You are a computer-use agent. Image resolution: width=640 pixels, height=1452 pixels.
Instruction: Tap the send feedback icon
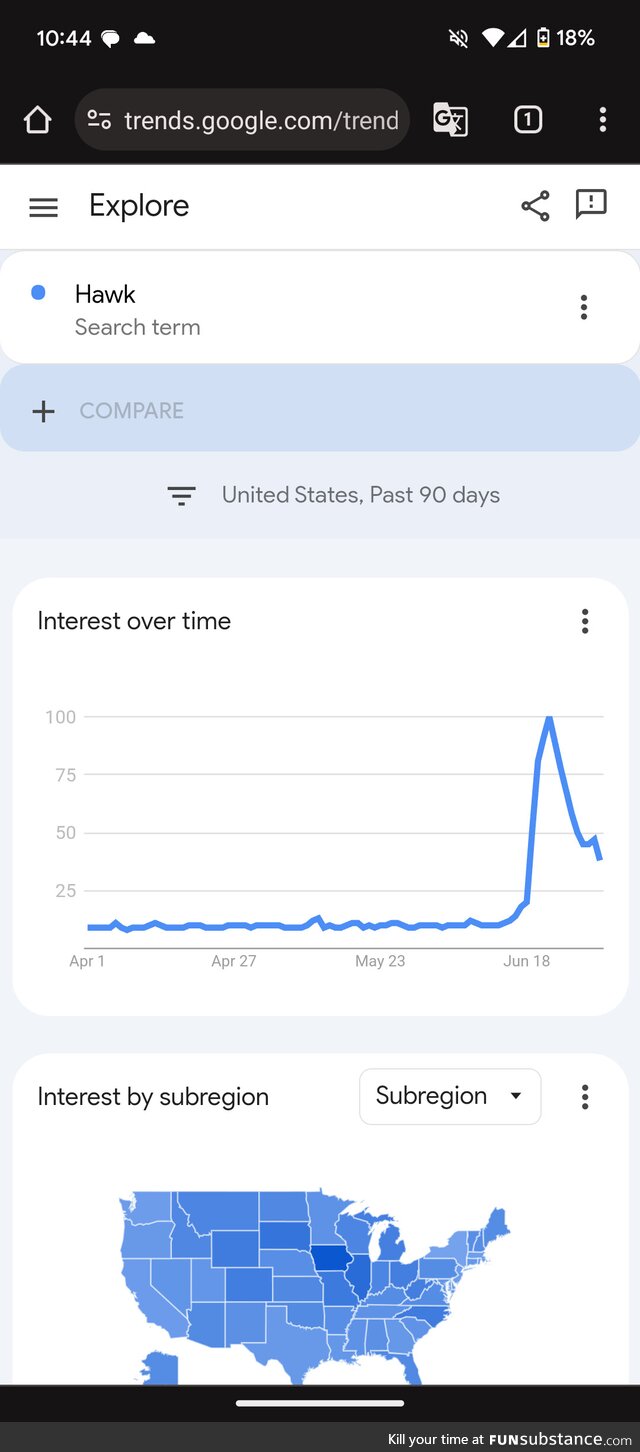(x=591, y=205)
